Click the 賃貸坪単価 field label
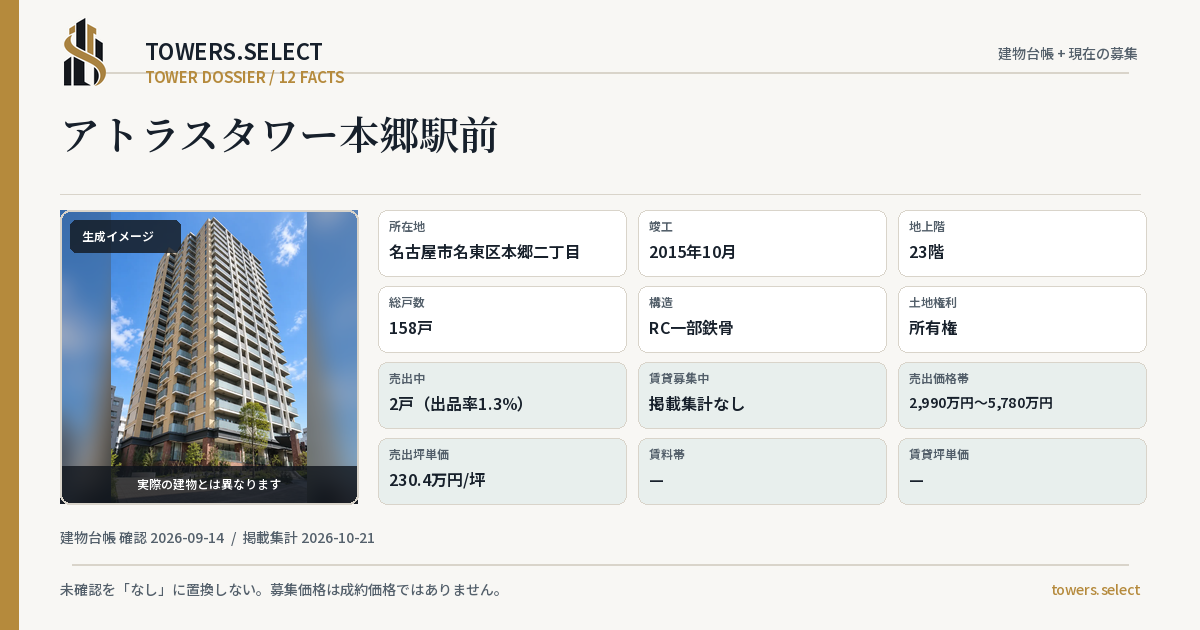Image resolution: width=1200 pixels, height=630 pixels. 939,455
